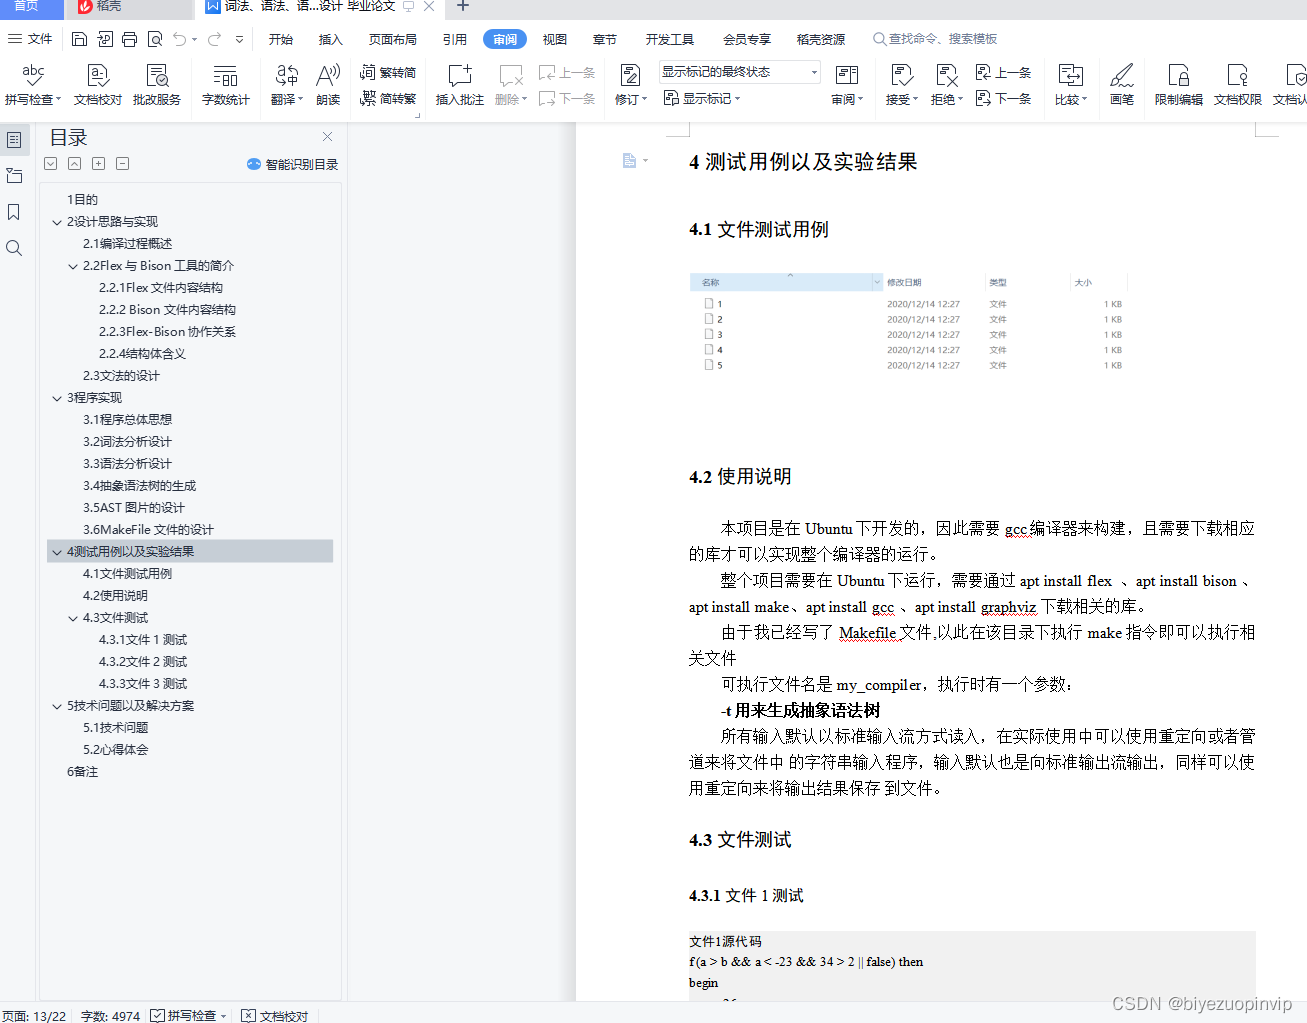Close the 目录 navigation pane
This screenshot has height=1023, width=1307.
pos(327,136)
